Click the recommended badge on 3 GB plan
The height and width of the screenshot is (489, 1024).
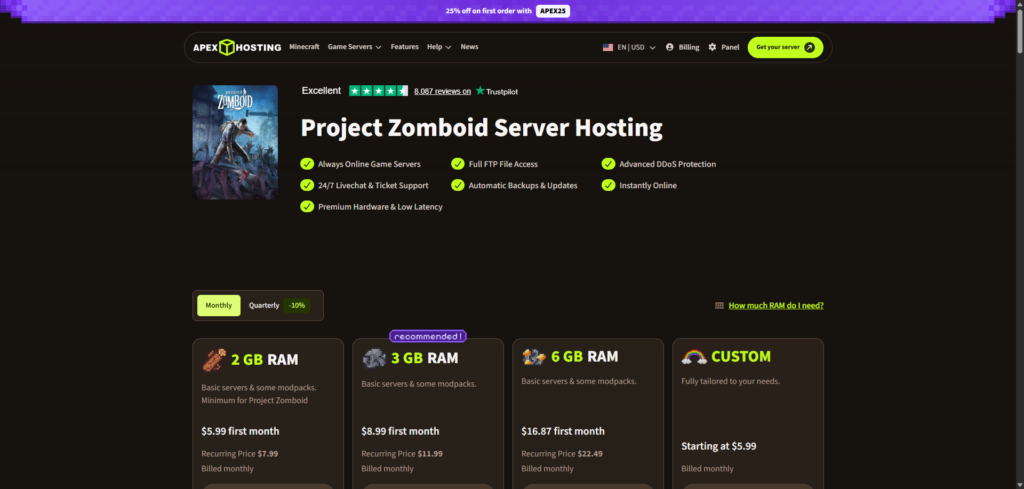point(428,336)
